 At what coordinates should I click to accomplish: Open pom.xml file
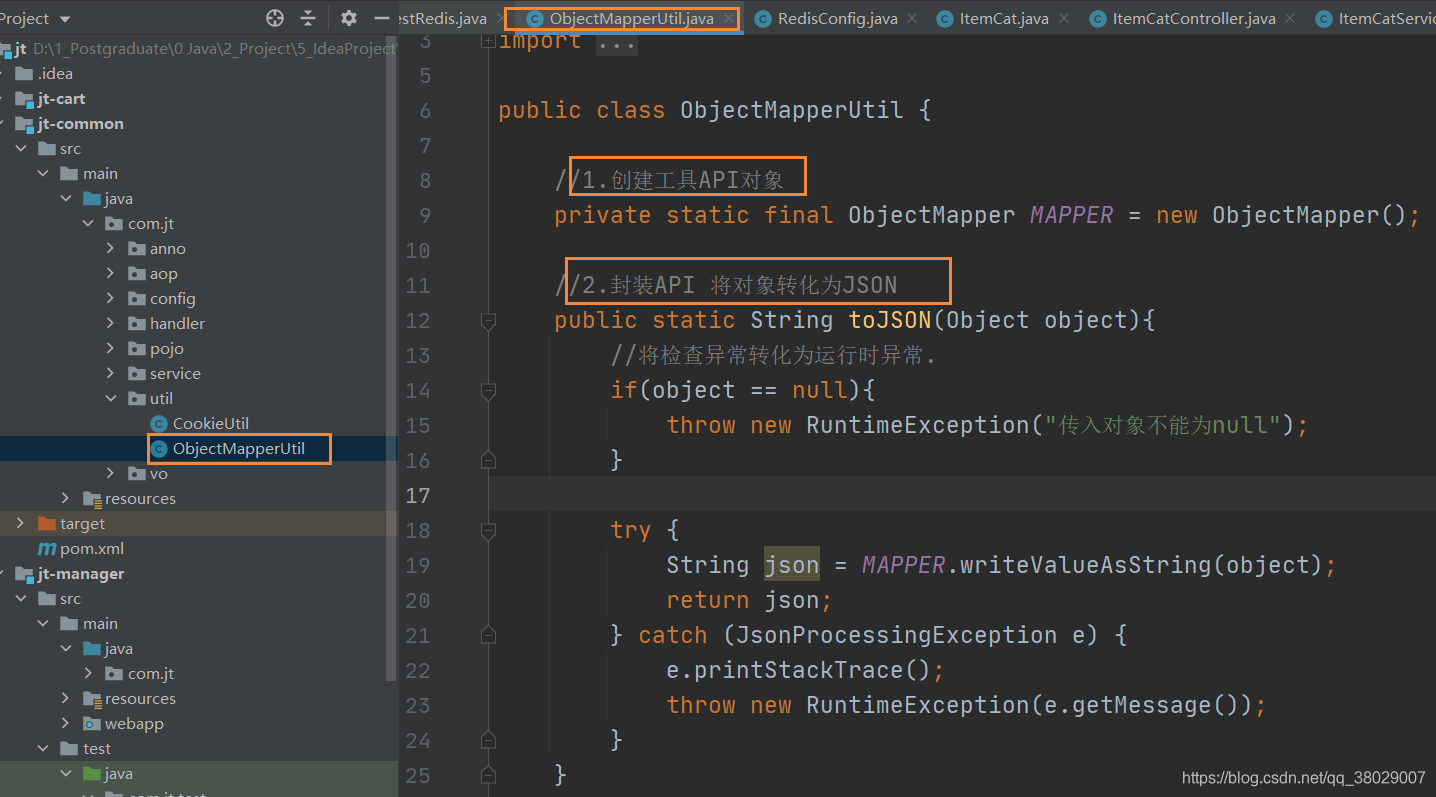92,548
